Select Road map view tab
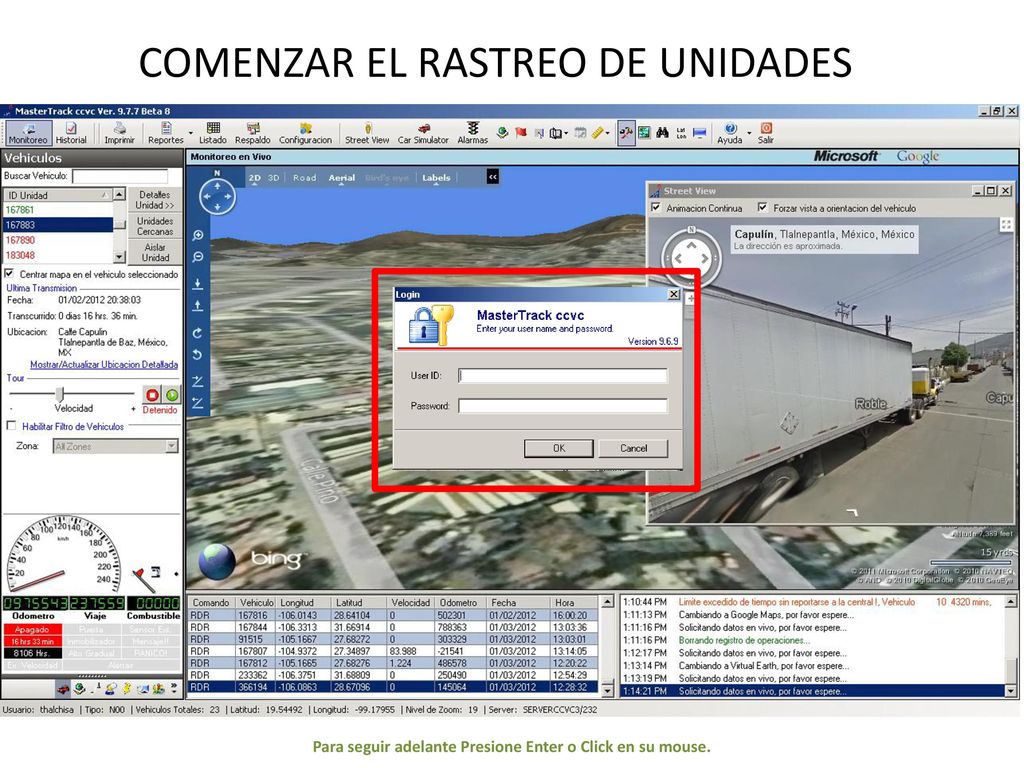This screenshot has width=1024, height=768. (304, 178)
